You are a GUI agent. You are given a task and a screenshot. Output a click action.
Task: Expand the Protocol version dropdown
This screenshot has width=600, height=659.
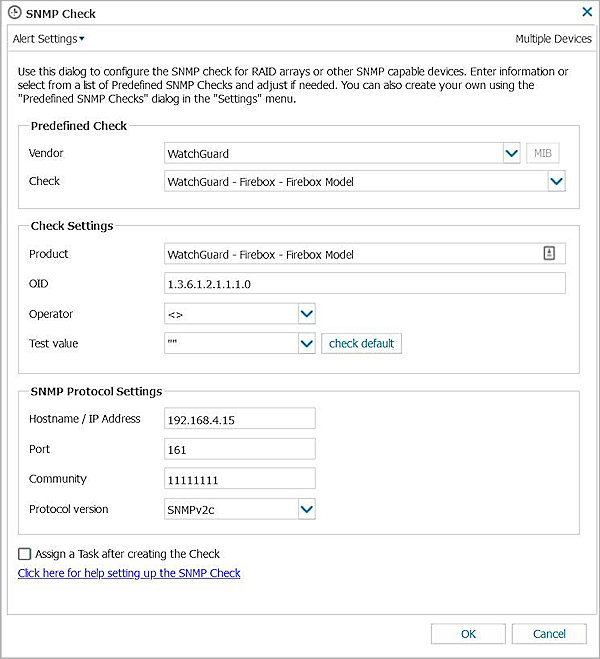307,509
